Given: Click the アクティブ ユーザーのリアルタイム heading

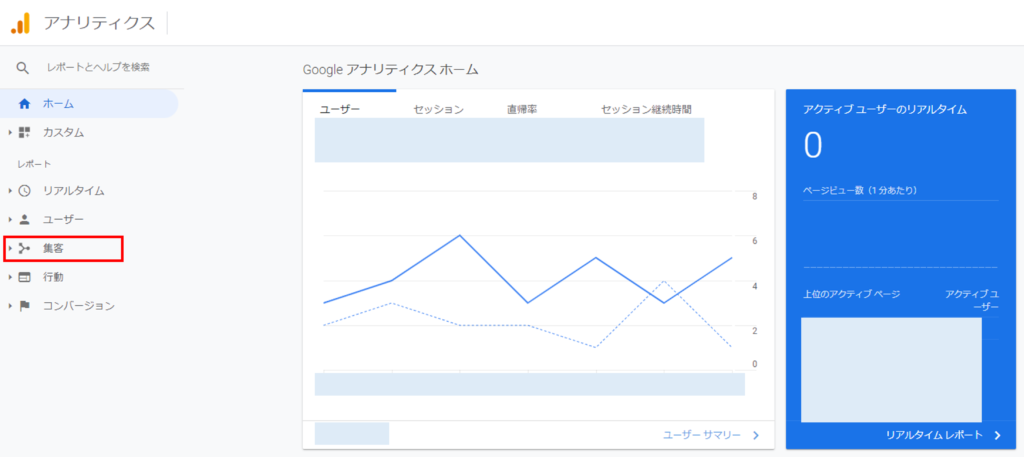Looking at the screenshot, I should click(x=885, y=110).
